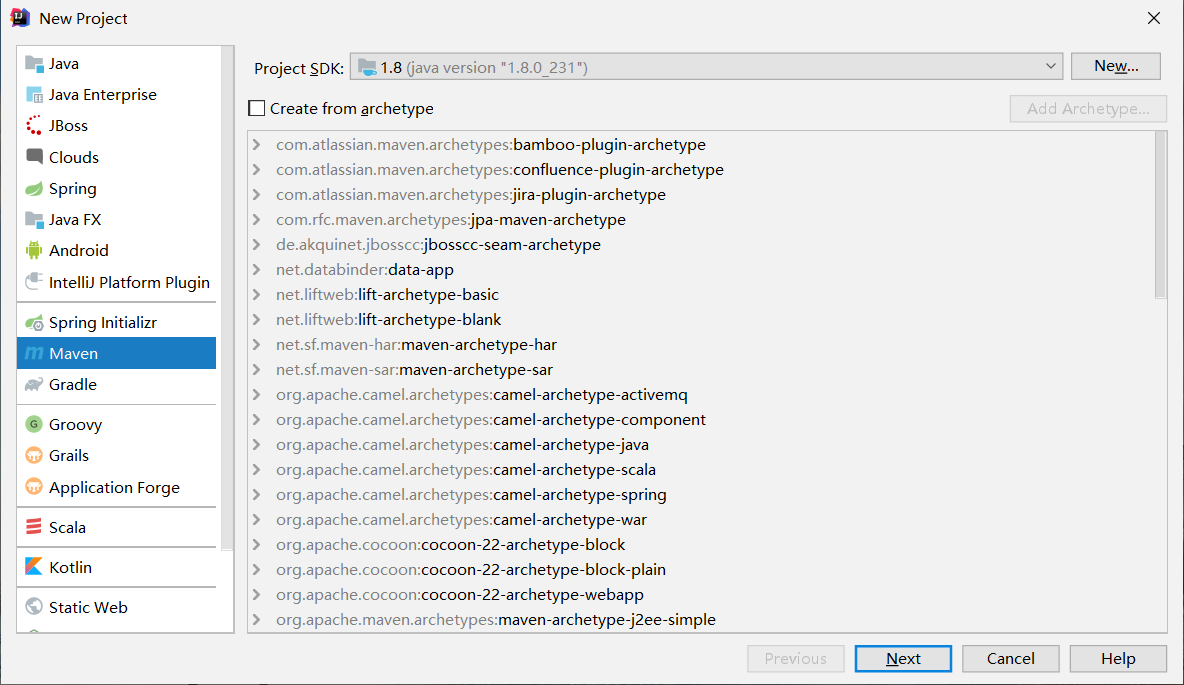Click the JBoss red dots icon
This screenshot has height=685, width=1184.
click(x=34, y=125)
